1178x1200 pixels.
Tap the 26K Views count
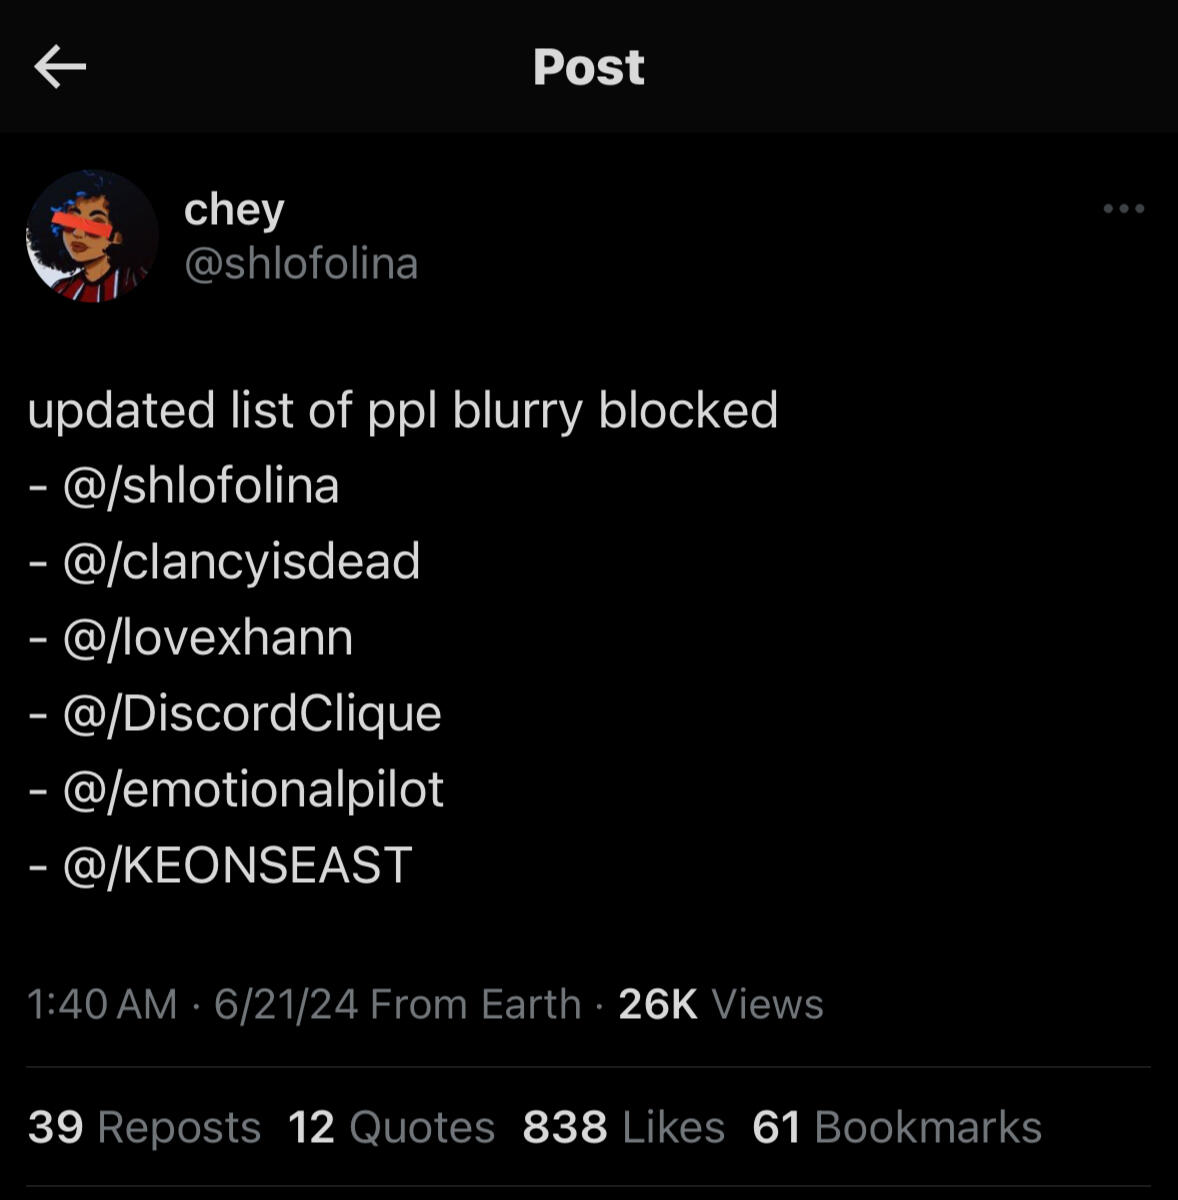click(x=721, y=1004)
